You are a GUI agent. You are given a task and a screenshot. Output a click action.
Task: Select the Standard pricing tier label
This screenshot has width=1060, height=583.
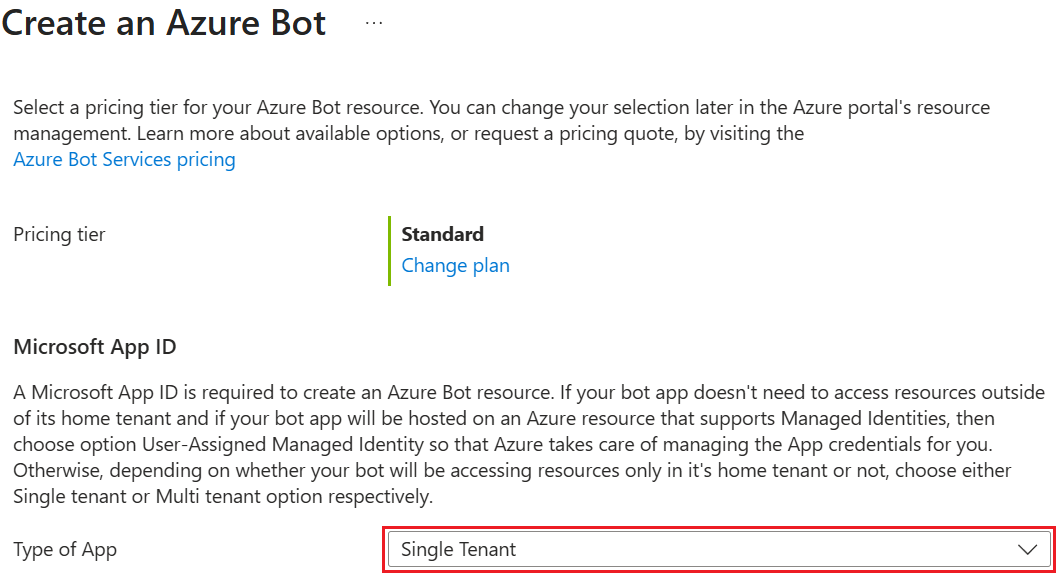point(442,234)
